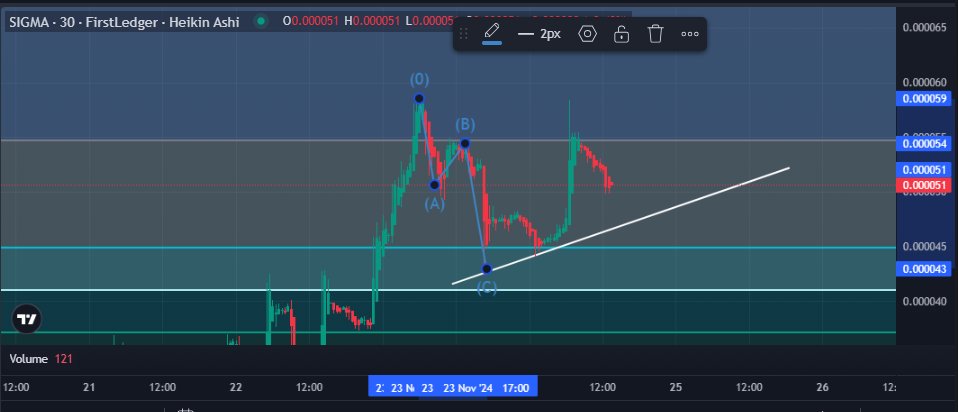
Task: Click the green market status dot
Action: click(261, 21)
